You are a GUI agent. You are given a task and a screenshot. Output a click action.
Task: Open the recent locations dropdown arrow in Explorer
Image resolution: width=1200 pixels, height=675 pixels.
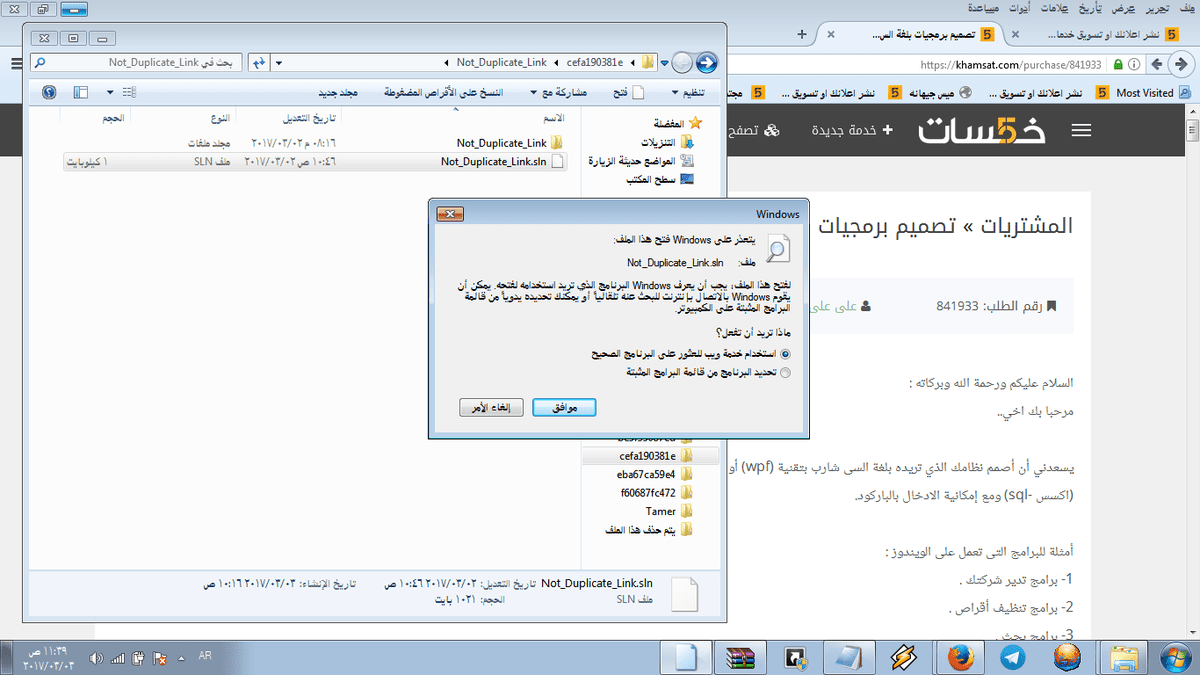point(665,63)
